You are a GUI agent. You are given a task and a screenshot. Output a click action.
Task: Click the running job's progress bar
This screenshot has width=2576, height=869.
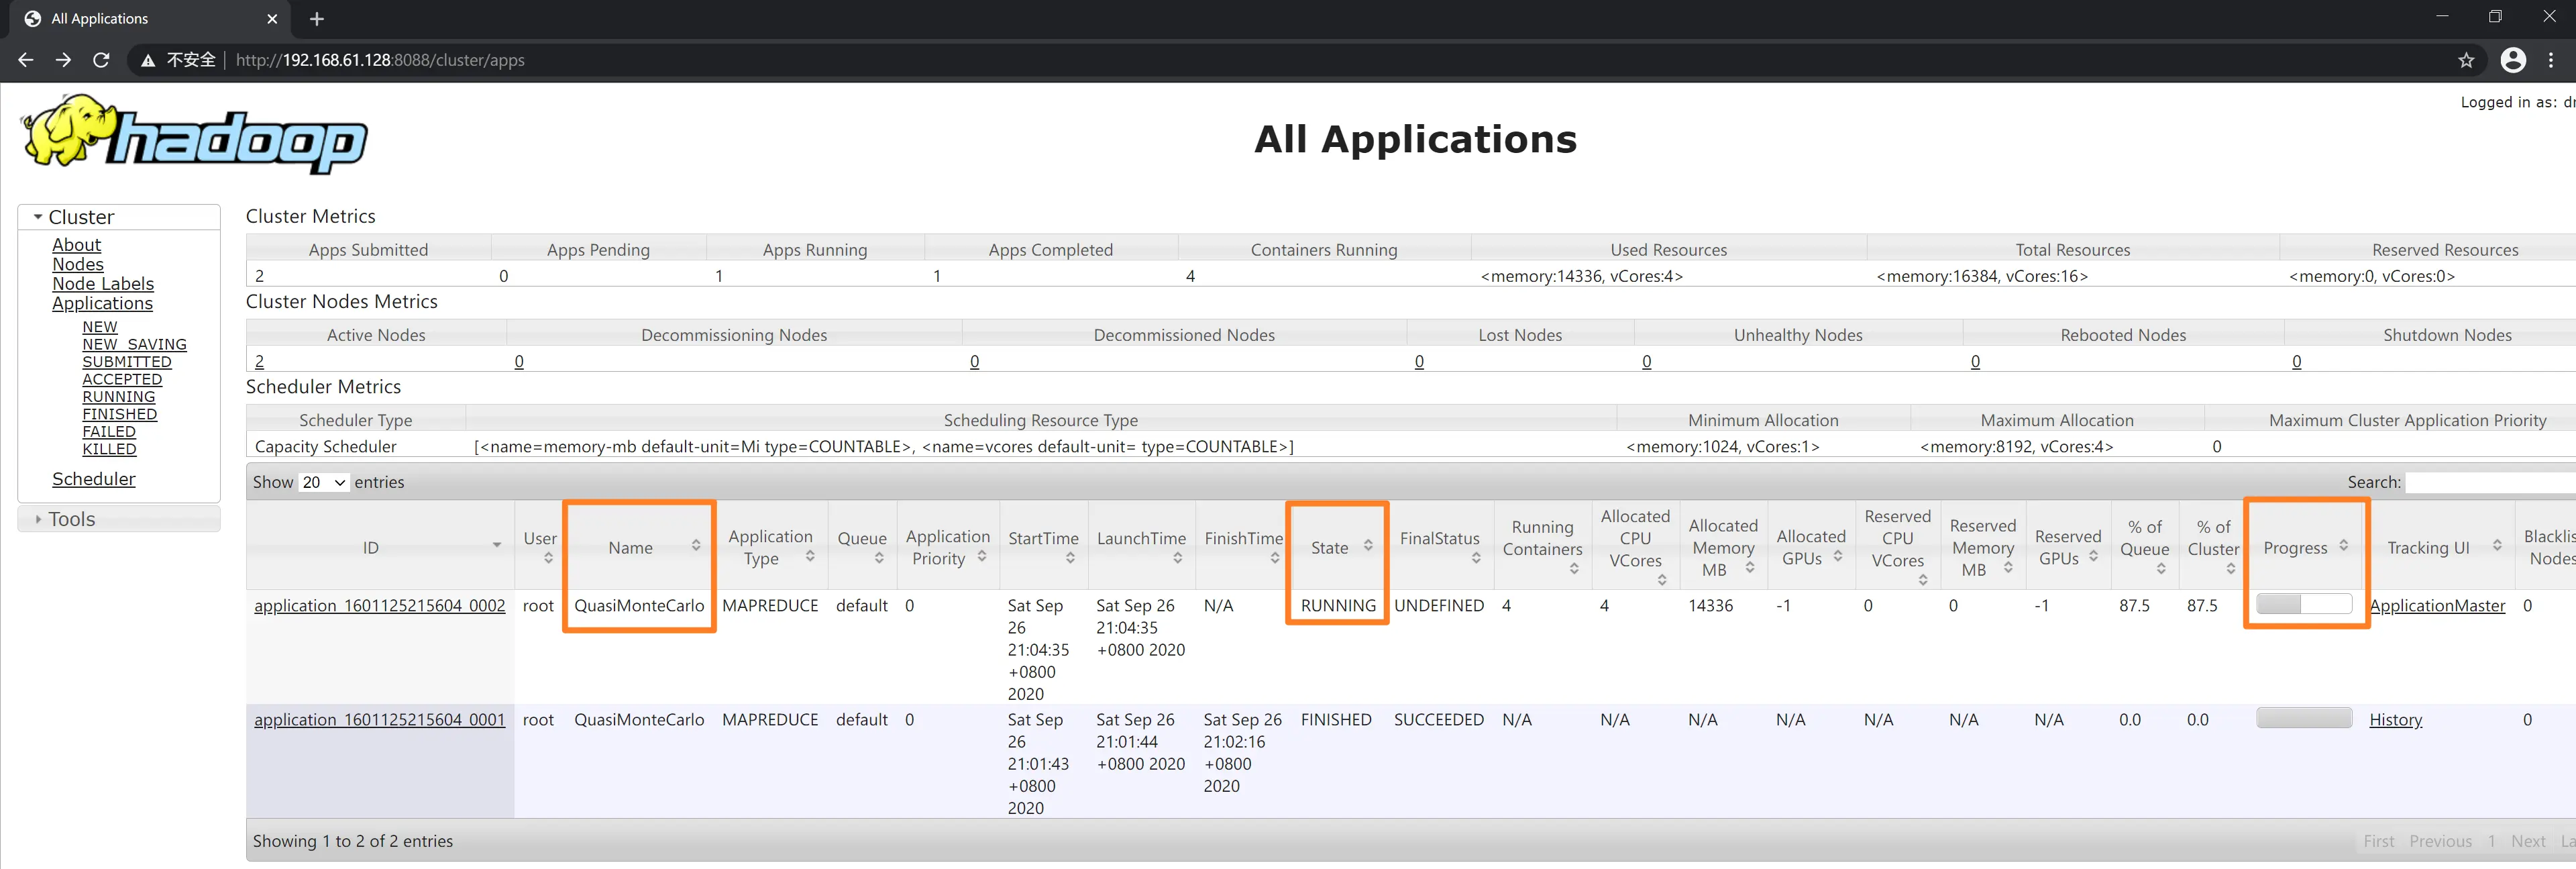(x=2303, y=604)
